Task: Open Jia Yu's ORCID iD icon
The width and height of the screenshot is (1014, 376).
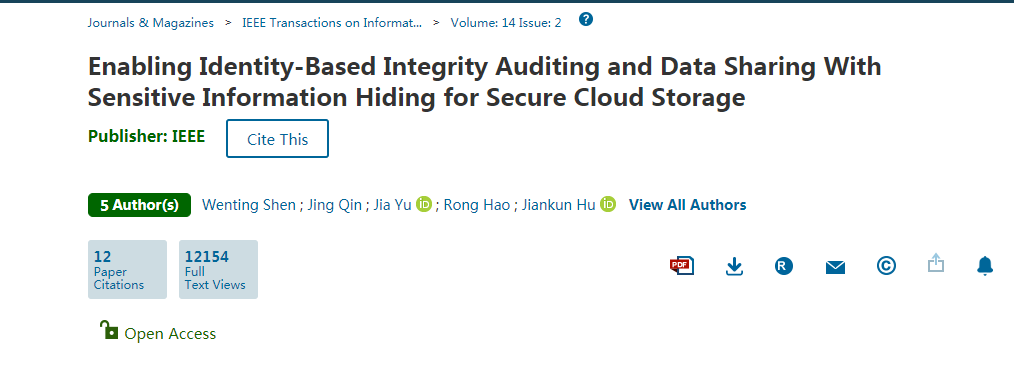Action: pos(424,205)
